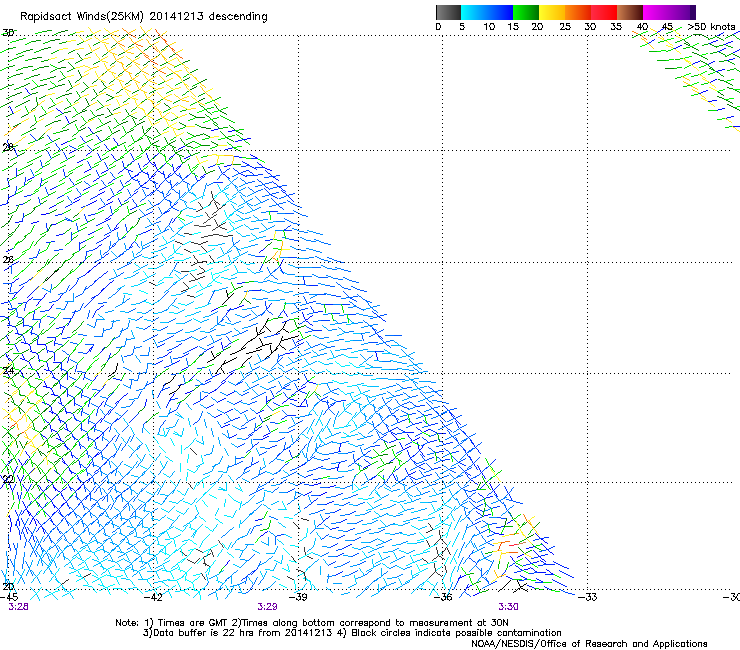The width and height of the screenshot is (740, 650).
Task: Click the longitude label '-39'
Action: [298, 597]
